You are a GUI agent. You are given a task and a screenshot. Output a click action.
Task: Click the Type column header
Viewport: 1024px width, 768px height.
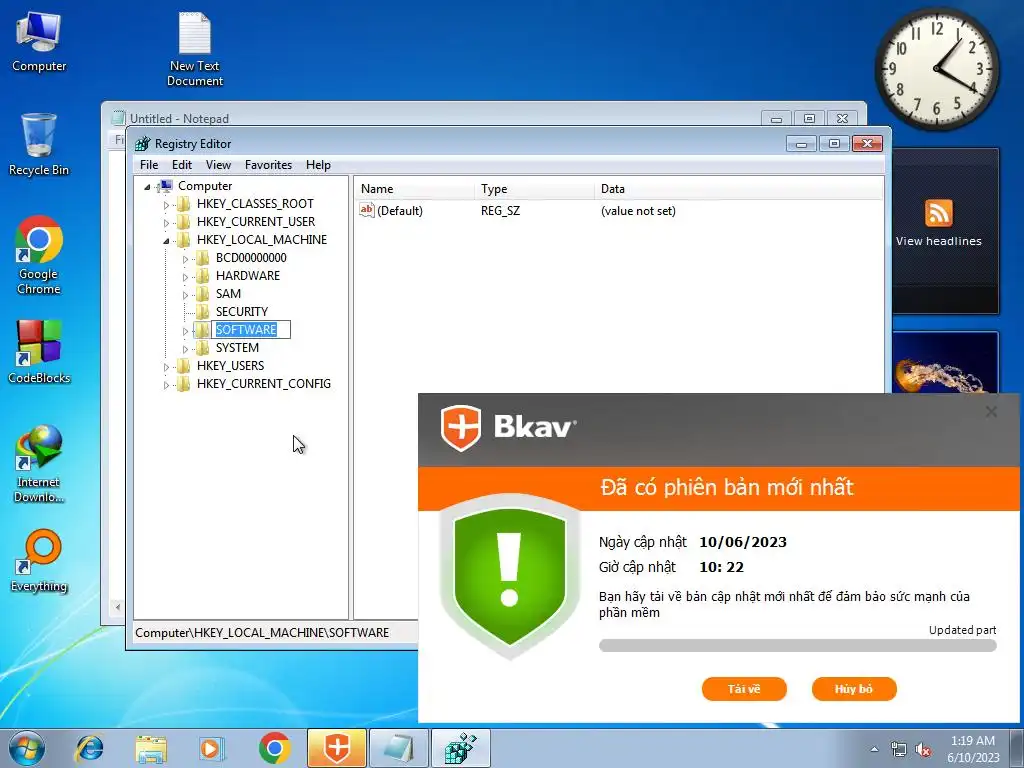pos(534,189)
